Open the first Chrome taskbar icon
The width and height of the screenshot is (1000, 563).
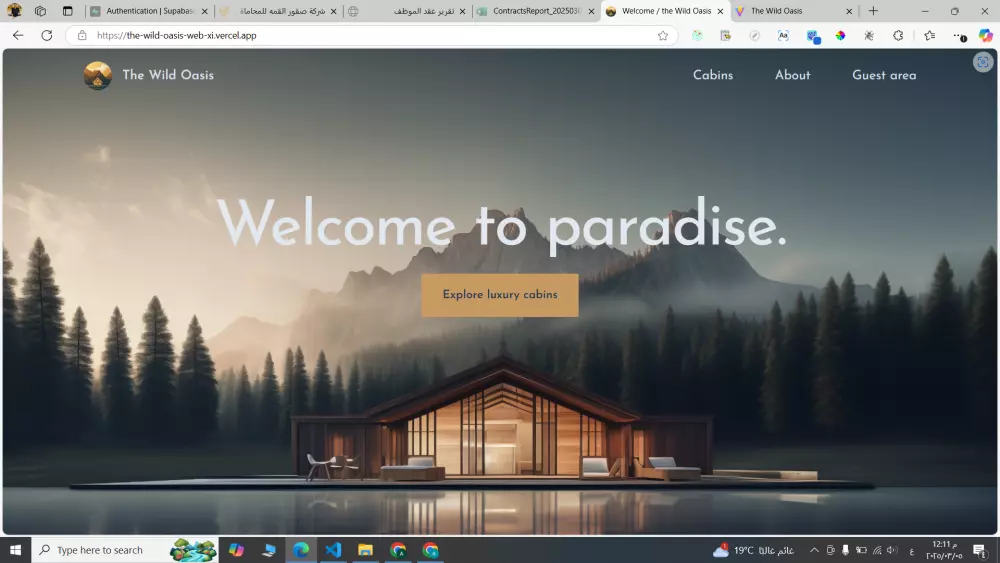click(x=398, y=550)
